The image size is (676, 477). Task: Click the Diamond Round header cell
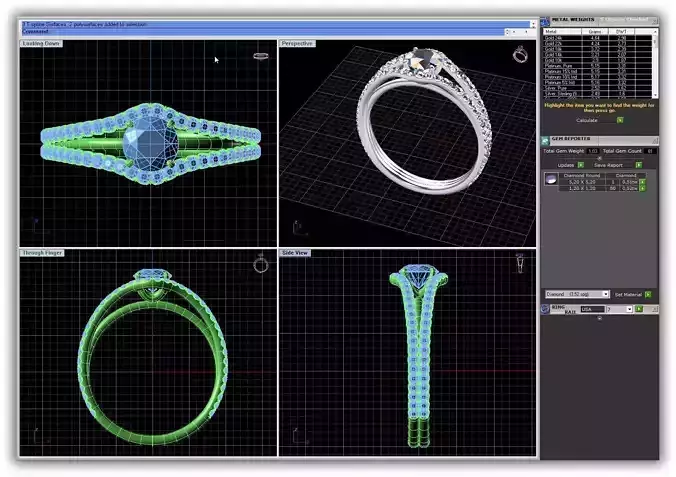[x=582, y=176]
